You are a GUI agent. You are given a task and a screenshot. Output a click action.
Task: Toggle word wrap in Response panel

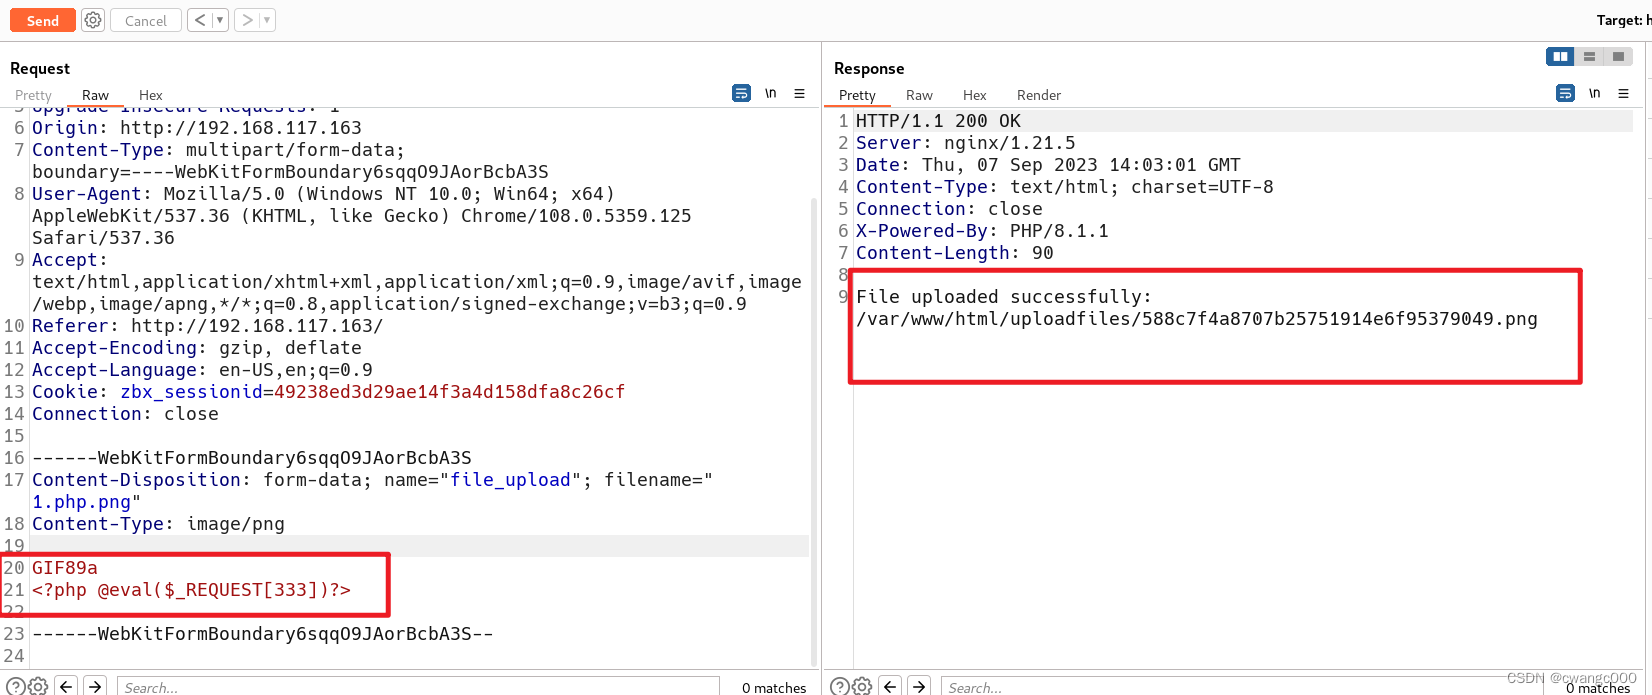coord(1565,93)
